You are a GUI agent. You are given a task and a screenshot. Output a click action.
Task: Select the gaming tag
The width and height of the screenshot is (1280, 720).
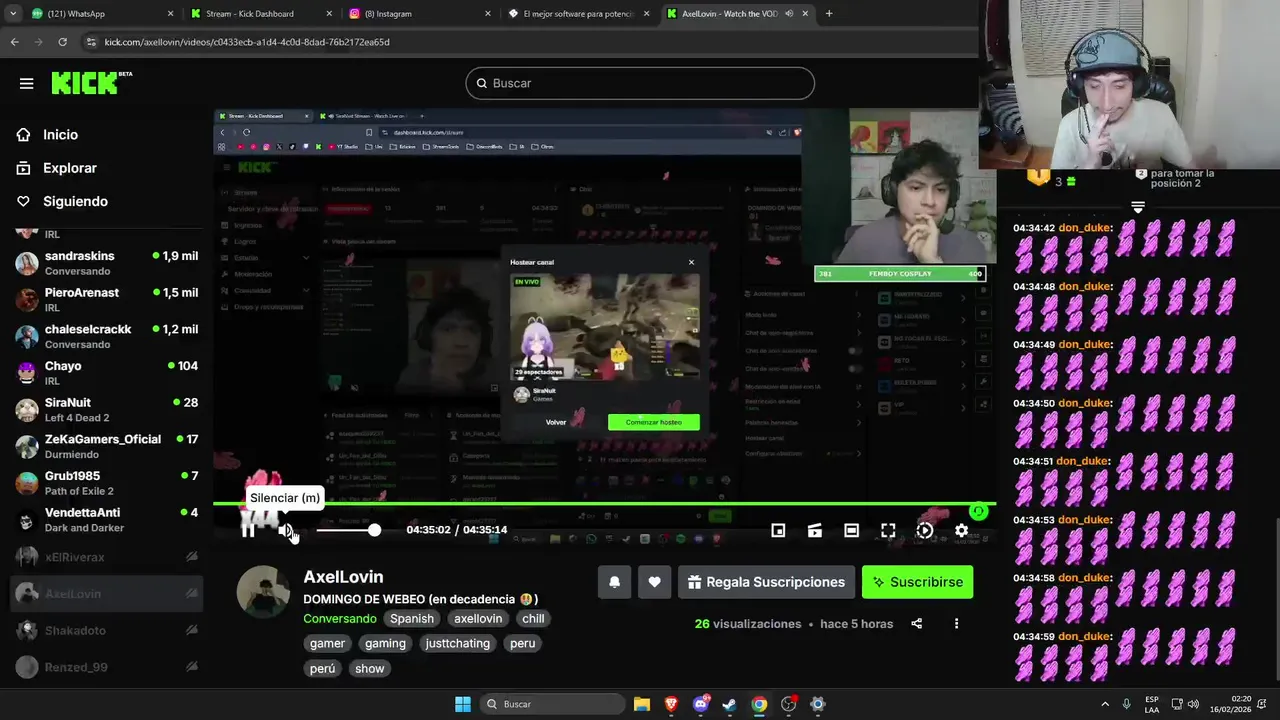[x=385, y=643]
